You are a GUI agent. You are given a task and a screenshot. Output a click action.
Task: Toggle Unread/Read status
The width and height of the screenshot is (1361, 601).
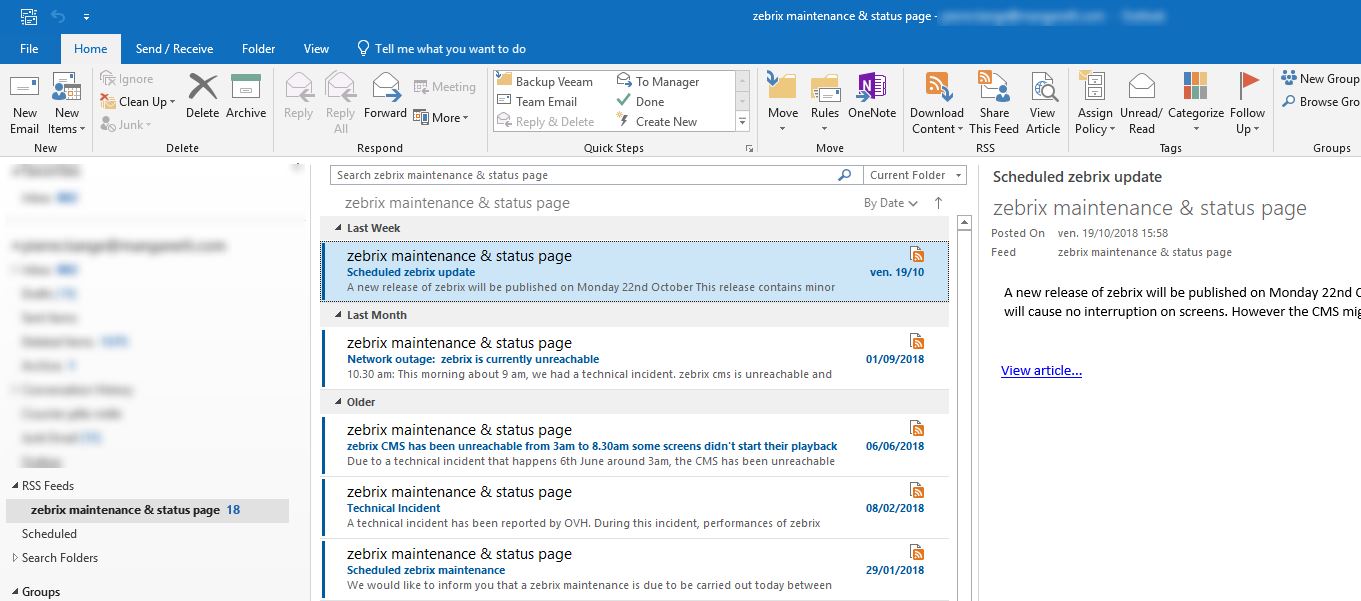(x=1141, y=102)
